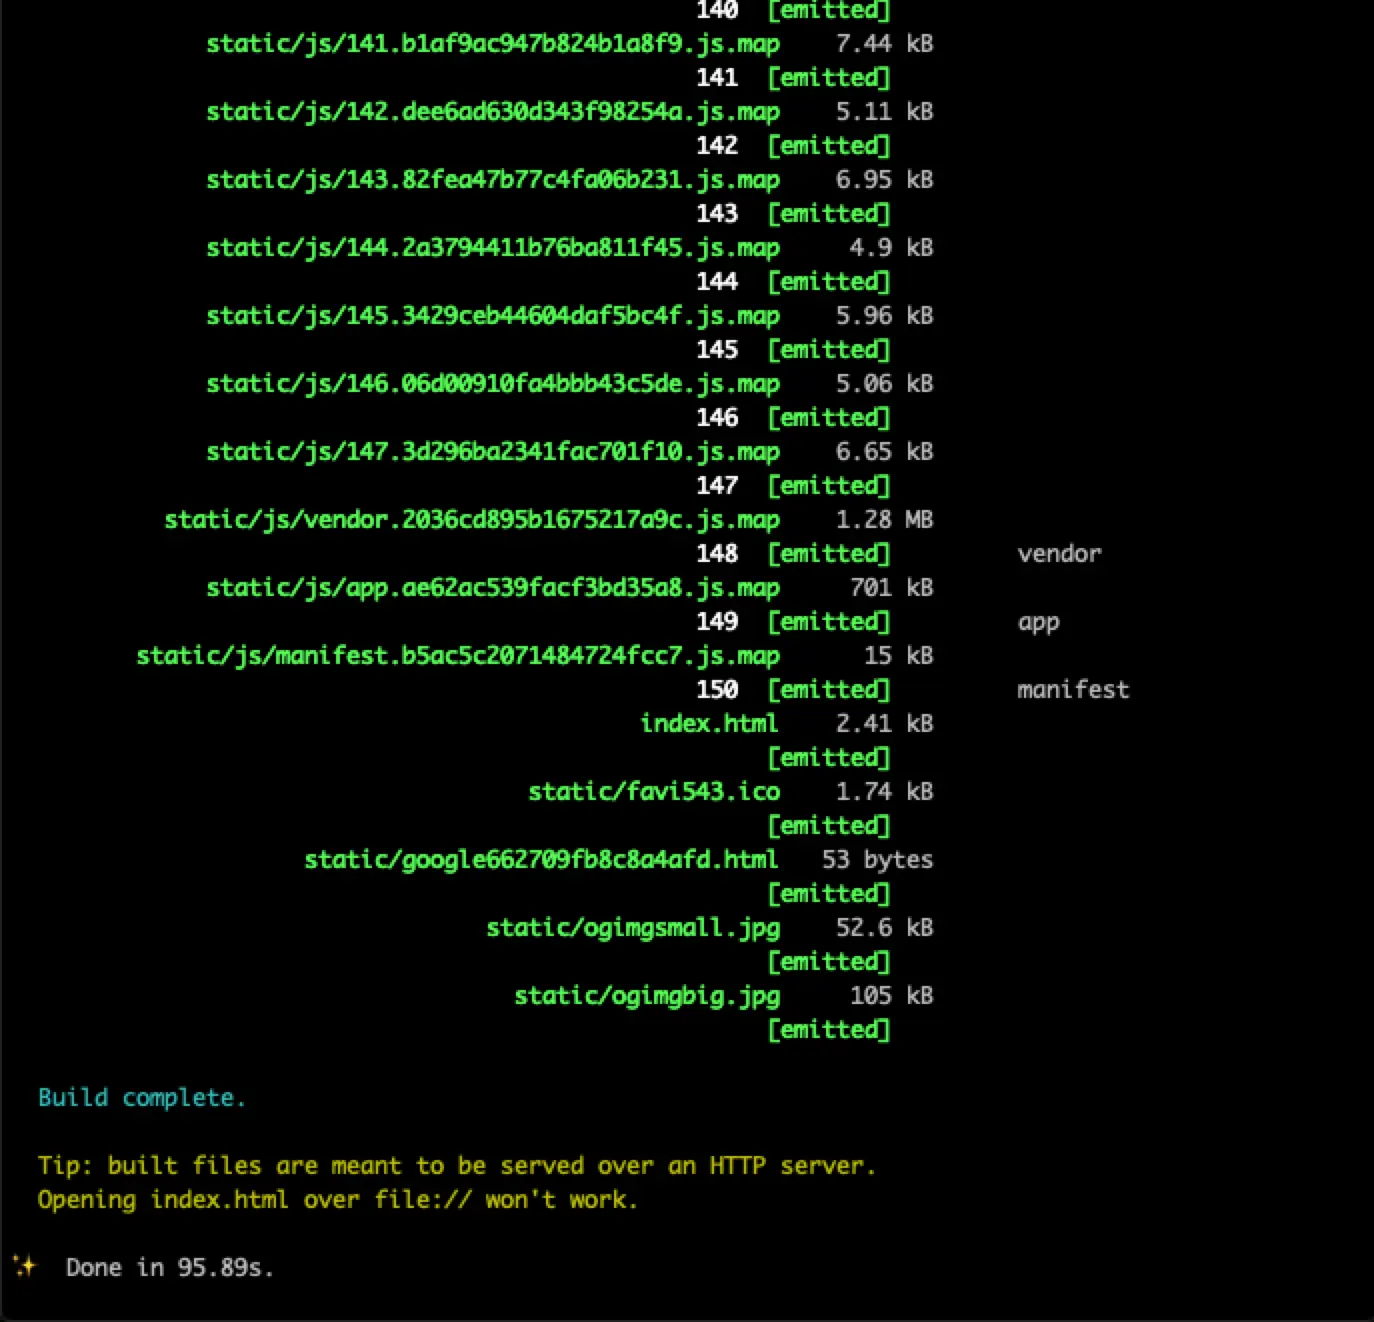Select the HTTP server tip text

point(456,1165)
